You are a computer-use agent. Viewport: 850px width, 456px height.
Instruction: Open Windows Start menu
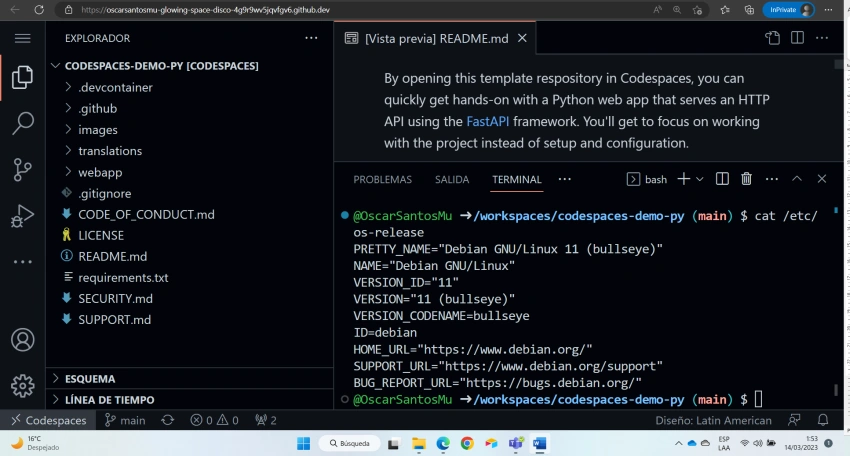click(304, 444)
